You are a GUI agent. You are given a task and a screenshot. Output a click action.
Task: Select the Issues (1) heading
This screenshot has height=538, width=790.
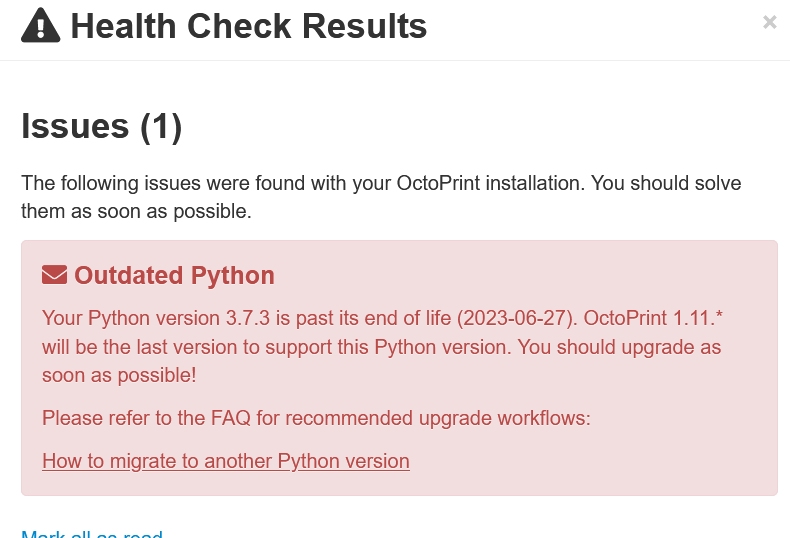101,126
